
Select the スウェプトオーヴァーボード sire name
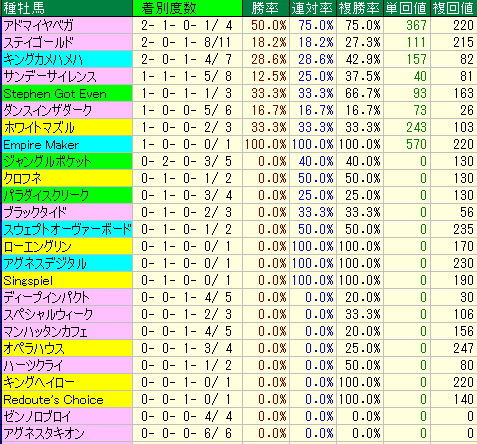(67, 229)
